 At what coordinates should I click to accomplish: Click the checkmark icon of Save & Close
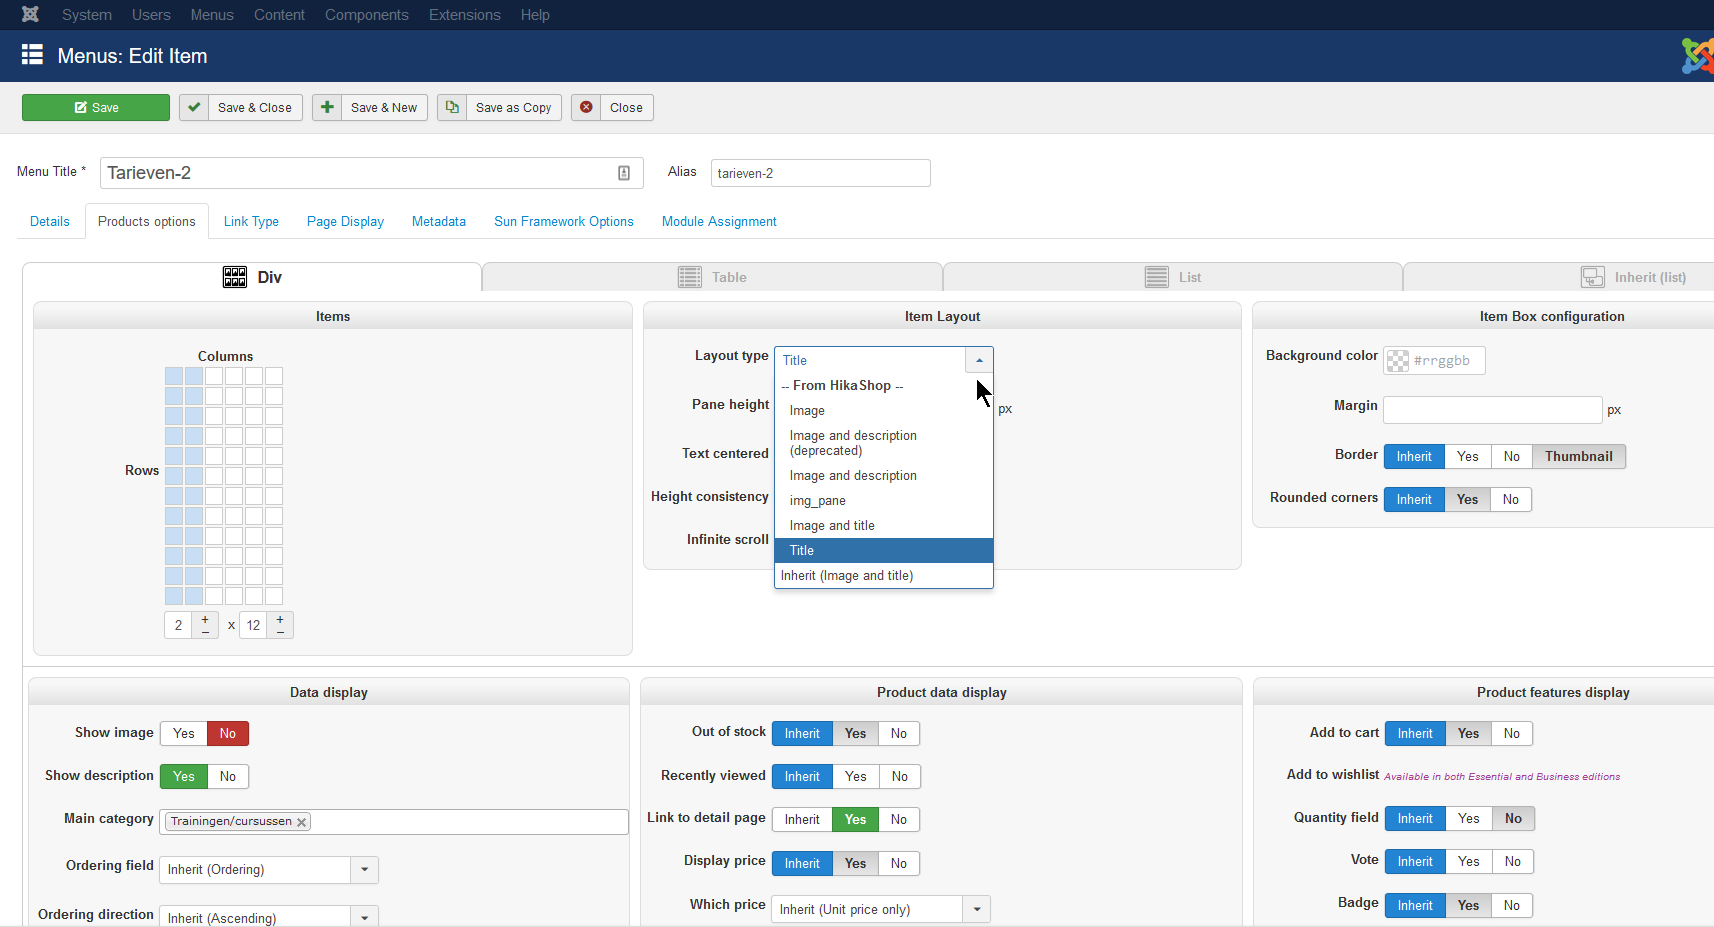click(x=194, y=108)
